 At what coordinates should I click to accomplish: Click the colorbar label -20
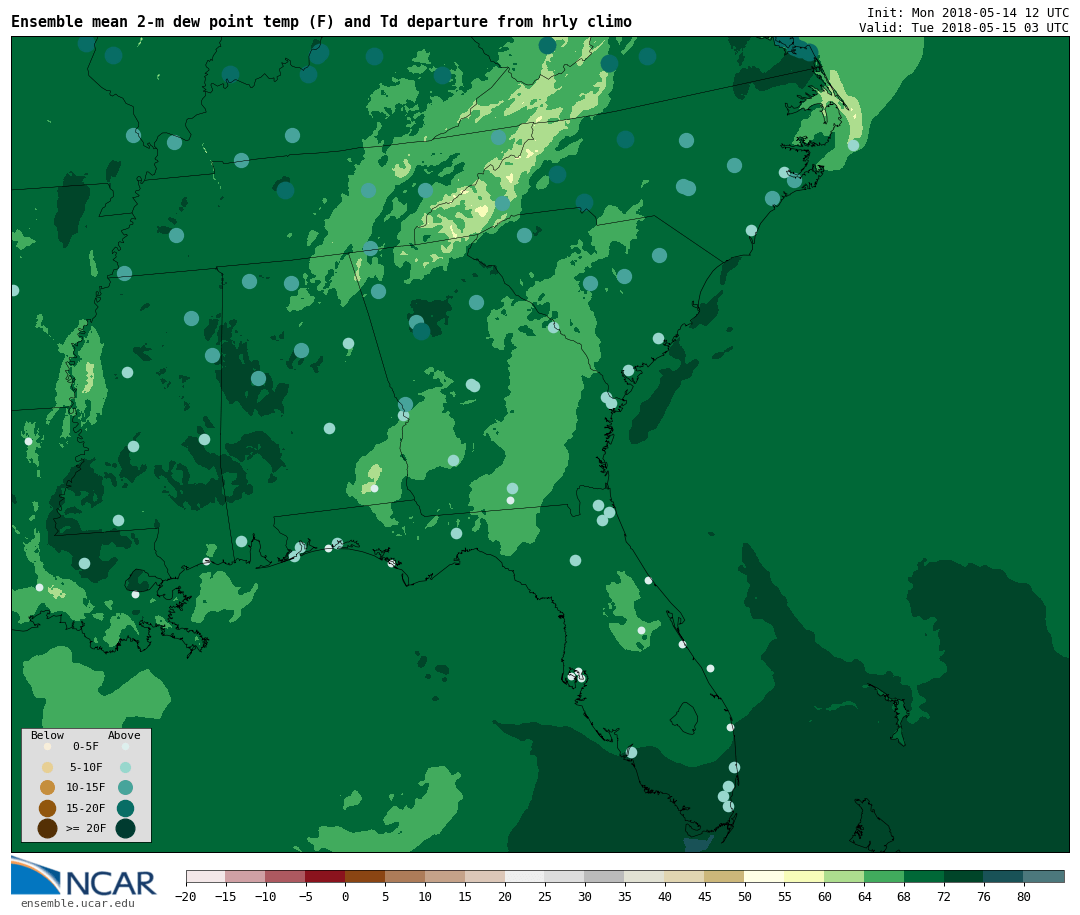(x=185, y=896)
